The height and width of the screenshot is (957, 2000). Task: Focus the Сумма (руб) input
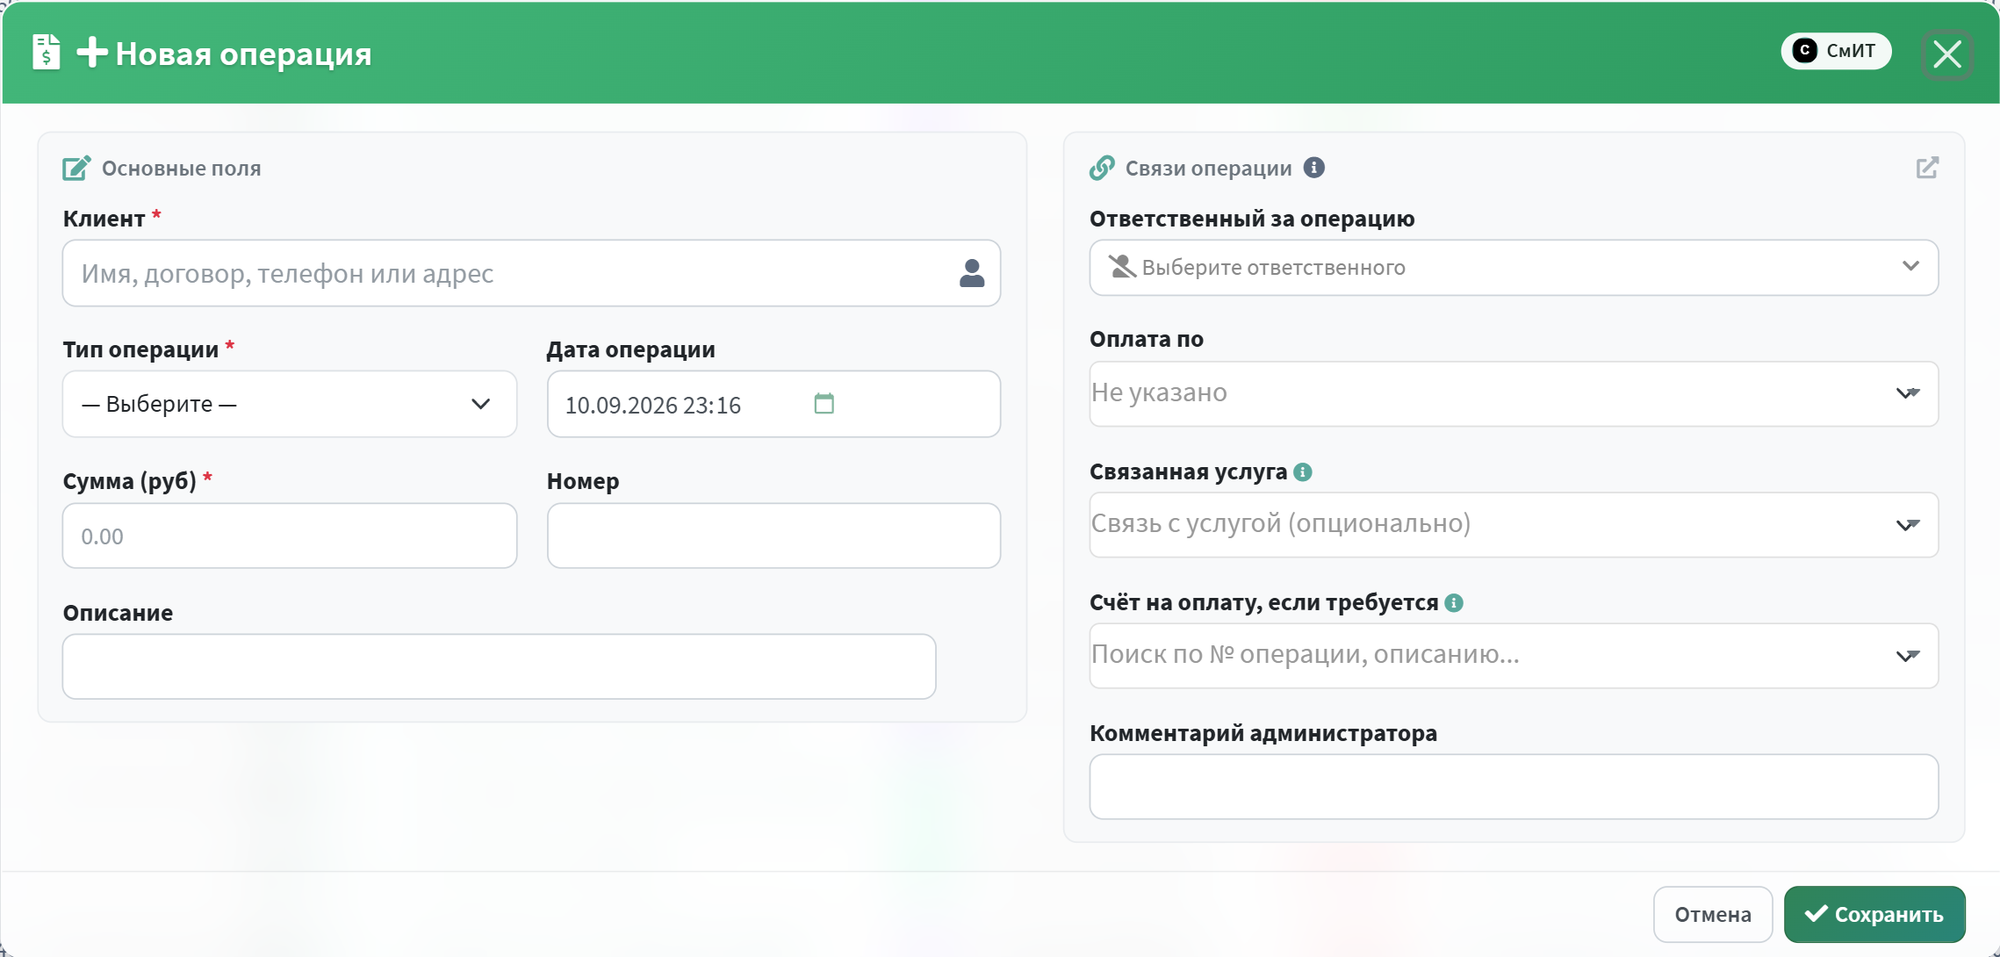pyautogui.click(x=289, y=536)
